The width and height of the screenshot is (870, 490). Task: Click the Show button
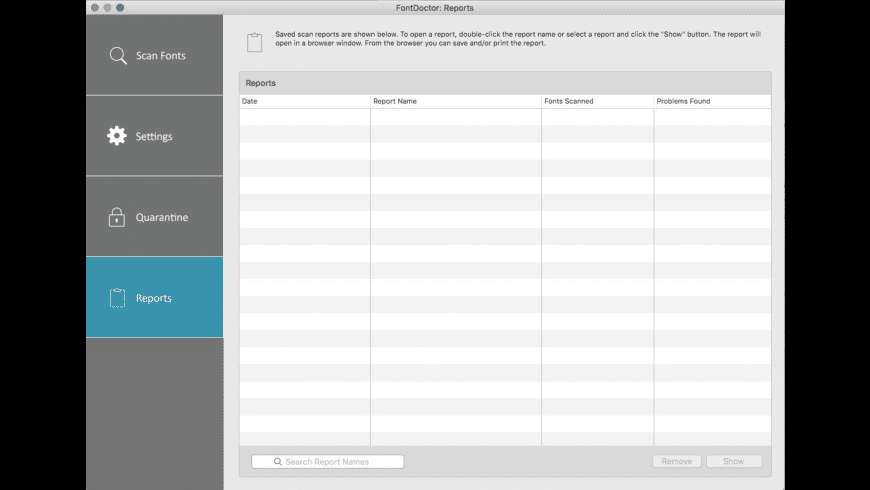pyautogui.click(x=734, y=461)
